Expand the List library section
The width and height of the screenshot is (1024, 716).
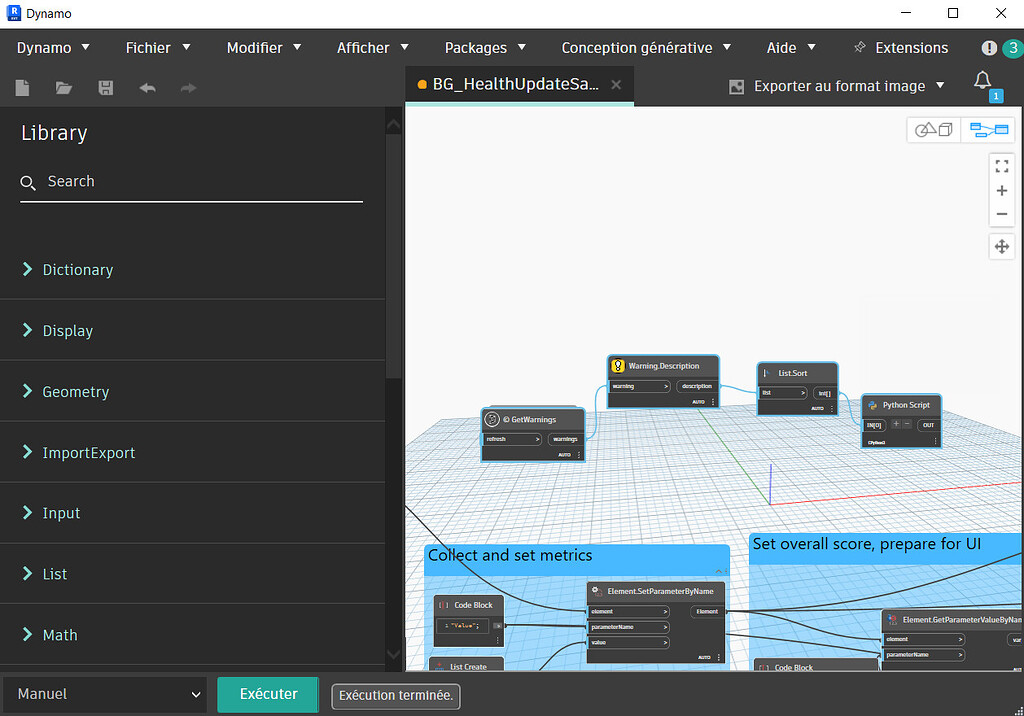(x=55, y=573)
